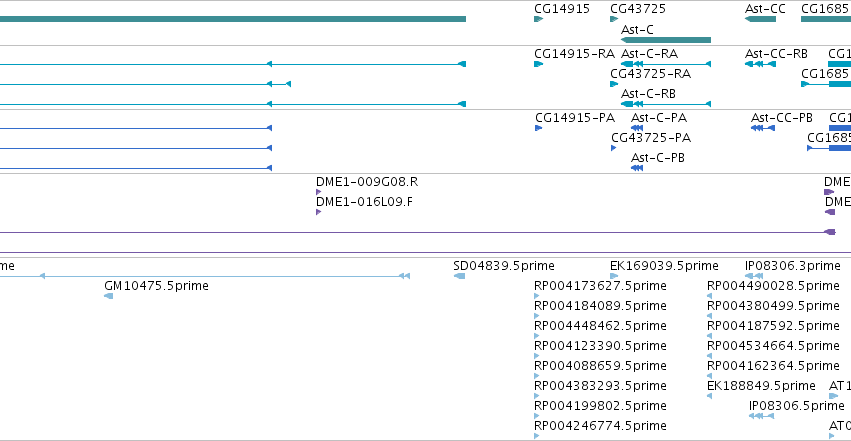Select the DME1-016L09.F purple arrow glyph
This screenshot has height=441, width=851.
tap(319, 212)
